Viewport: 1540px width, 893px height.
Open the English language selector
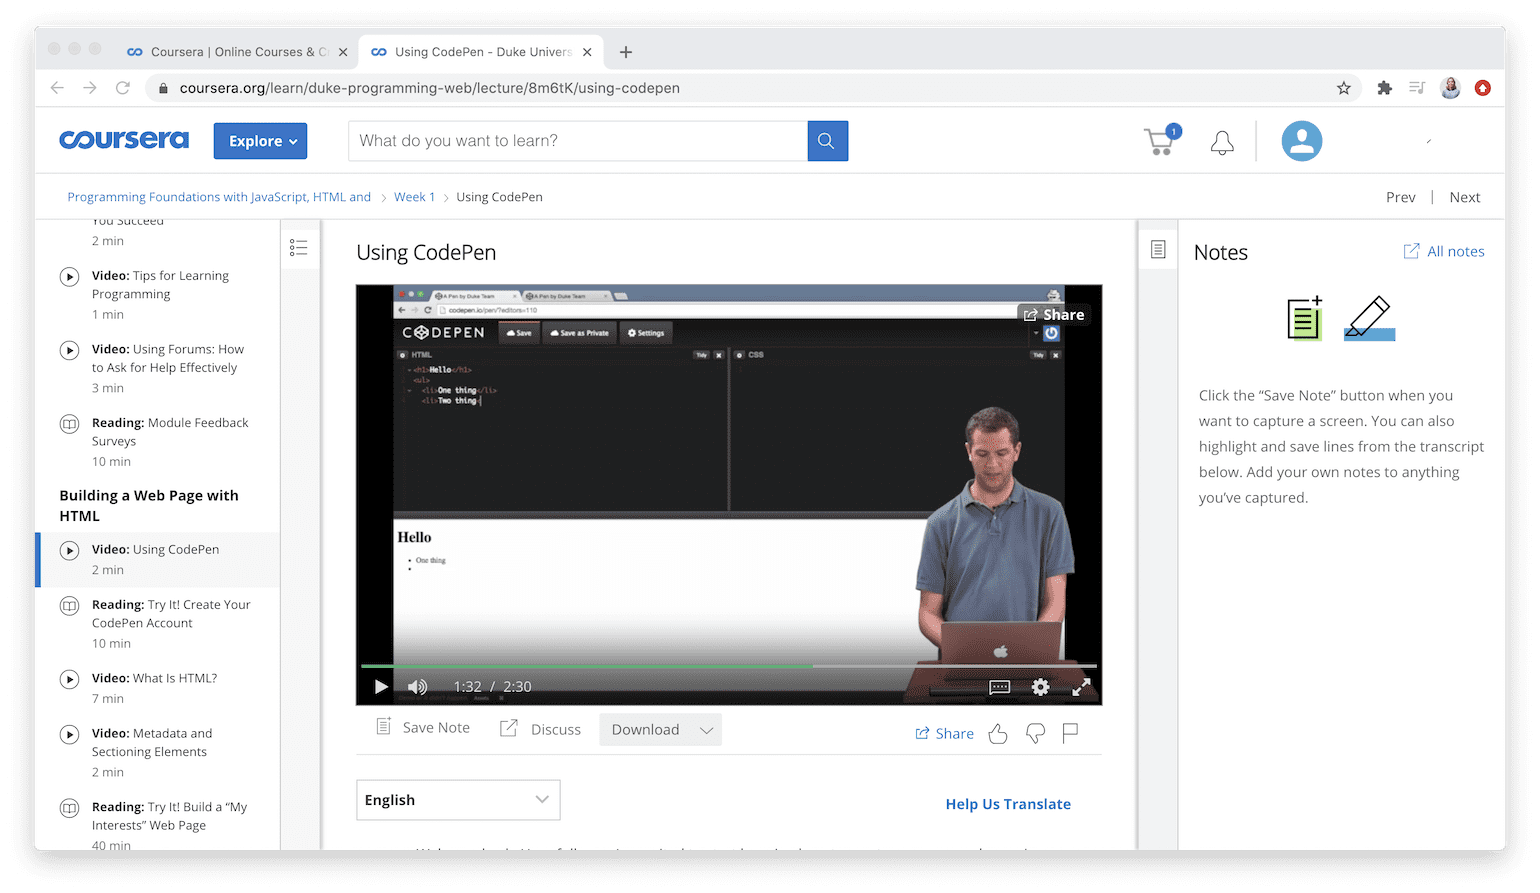pyautogui.click(x=458, y=800)
